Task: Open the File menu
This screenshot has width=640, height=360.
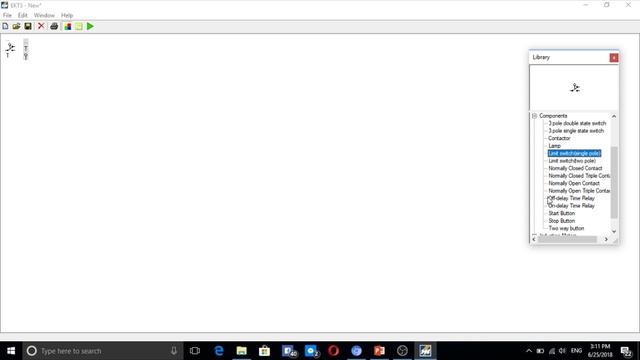Action: [7, 15]
